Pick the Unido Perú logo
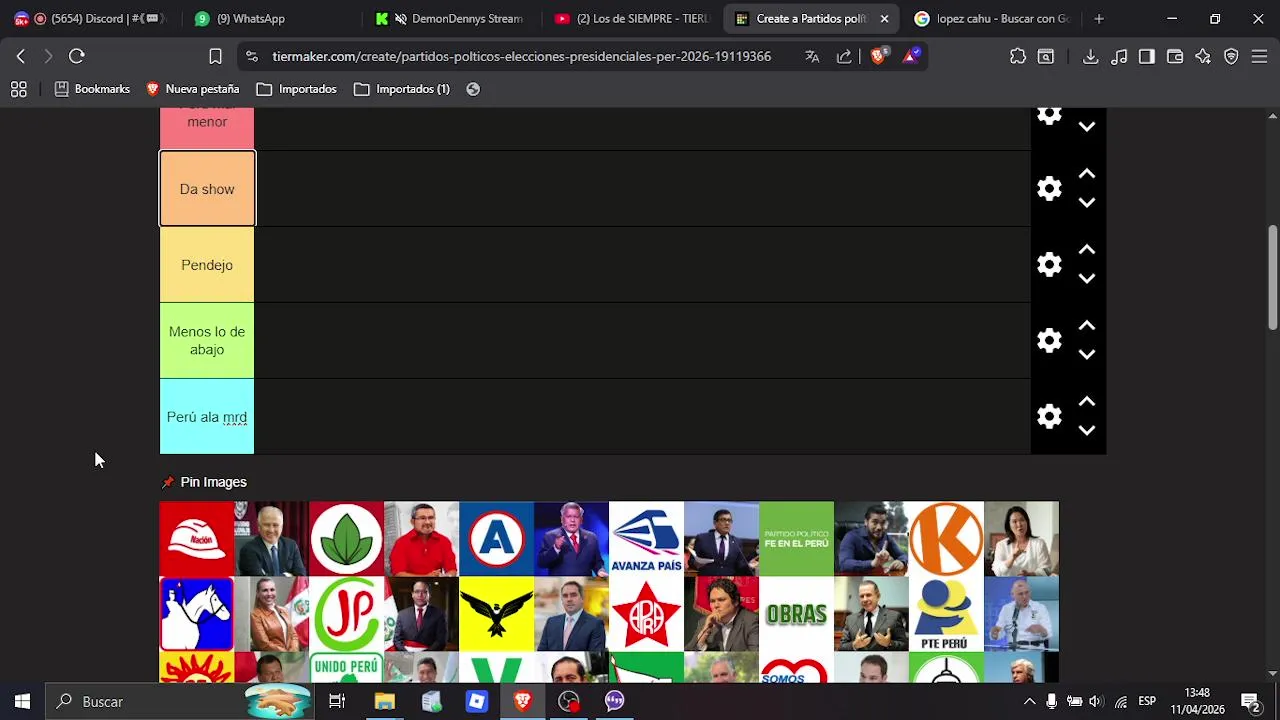 (x=347, y=667)
